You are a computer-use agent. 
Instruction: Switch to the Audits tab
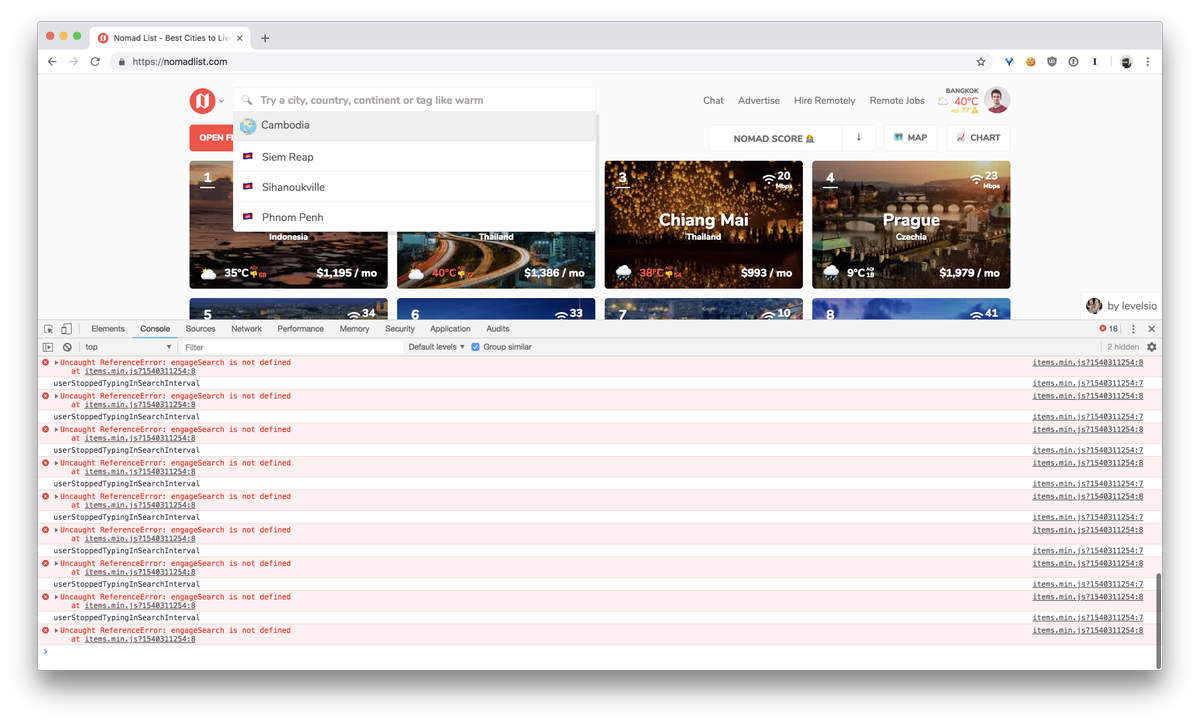pyautogui.click(x=498, y=329)
